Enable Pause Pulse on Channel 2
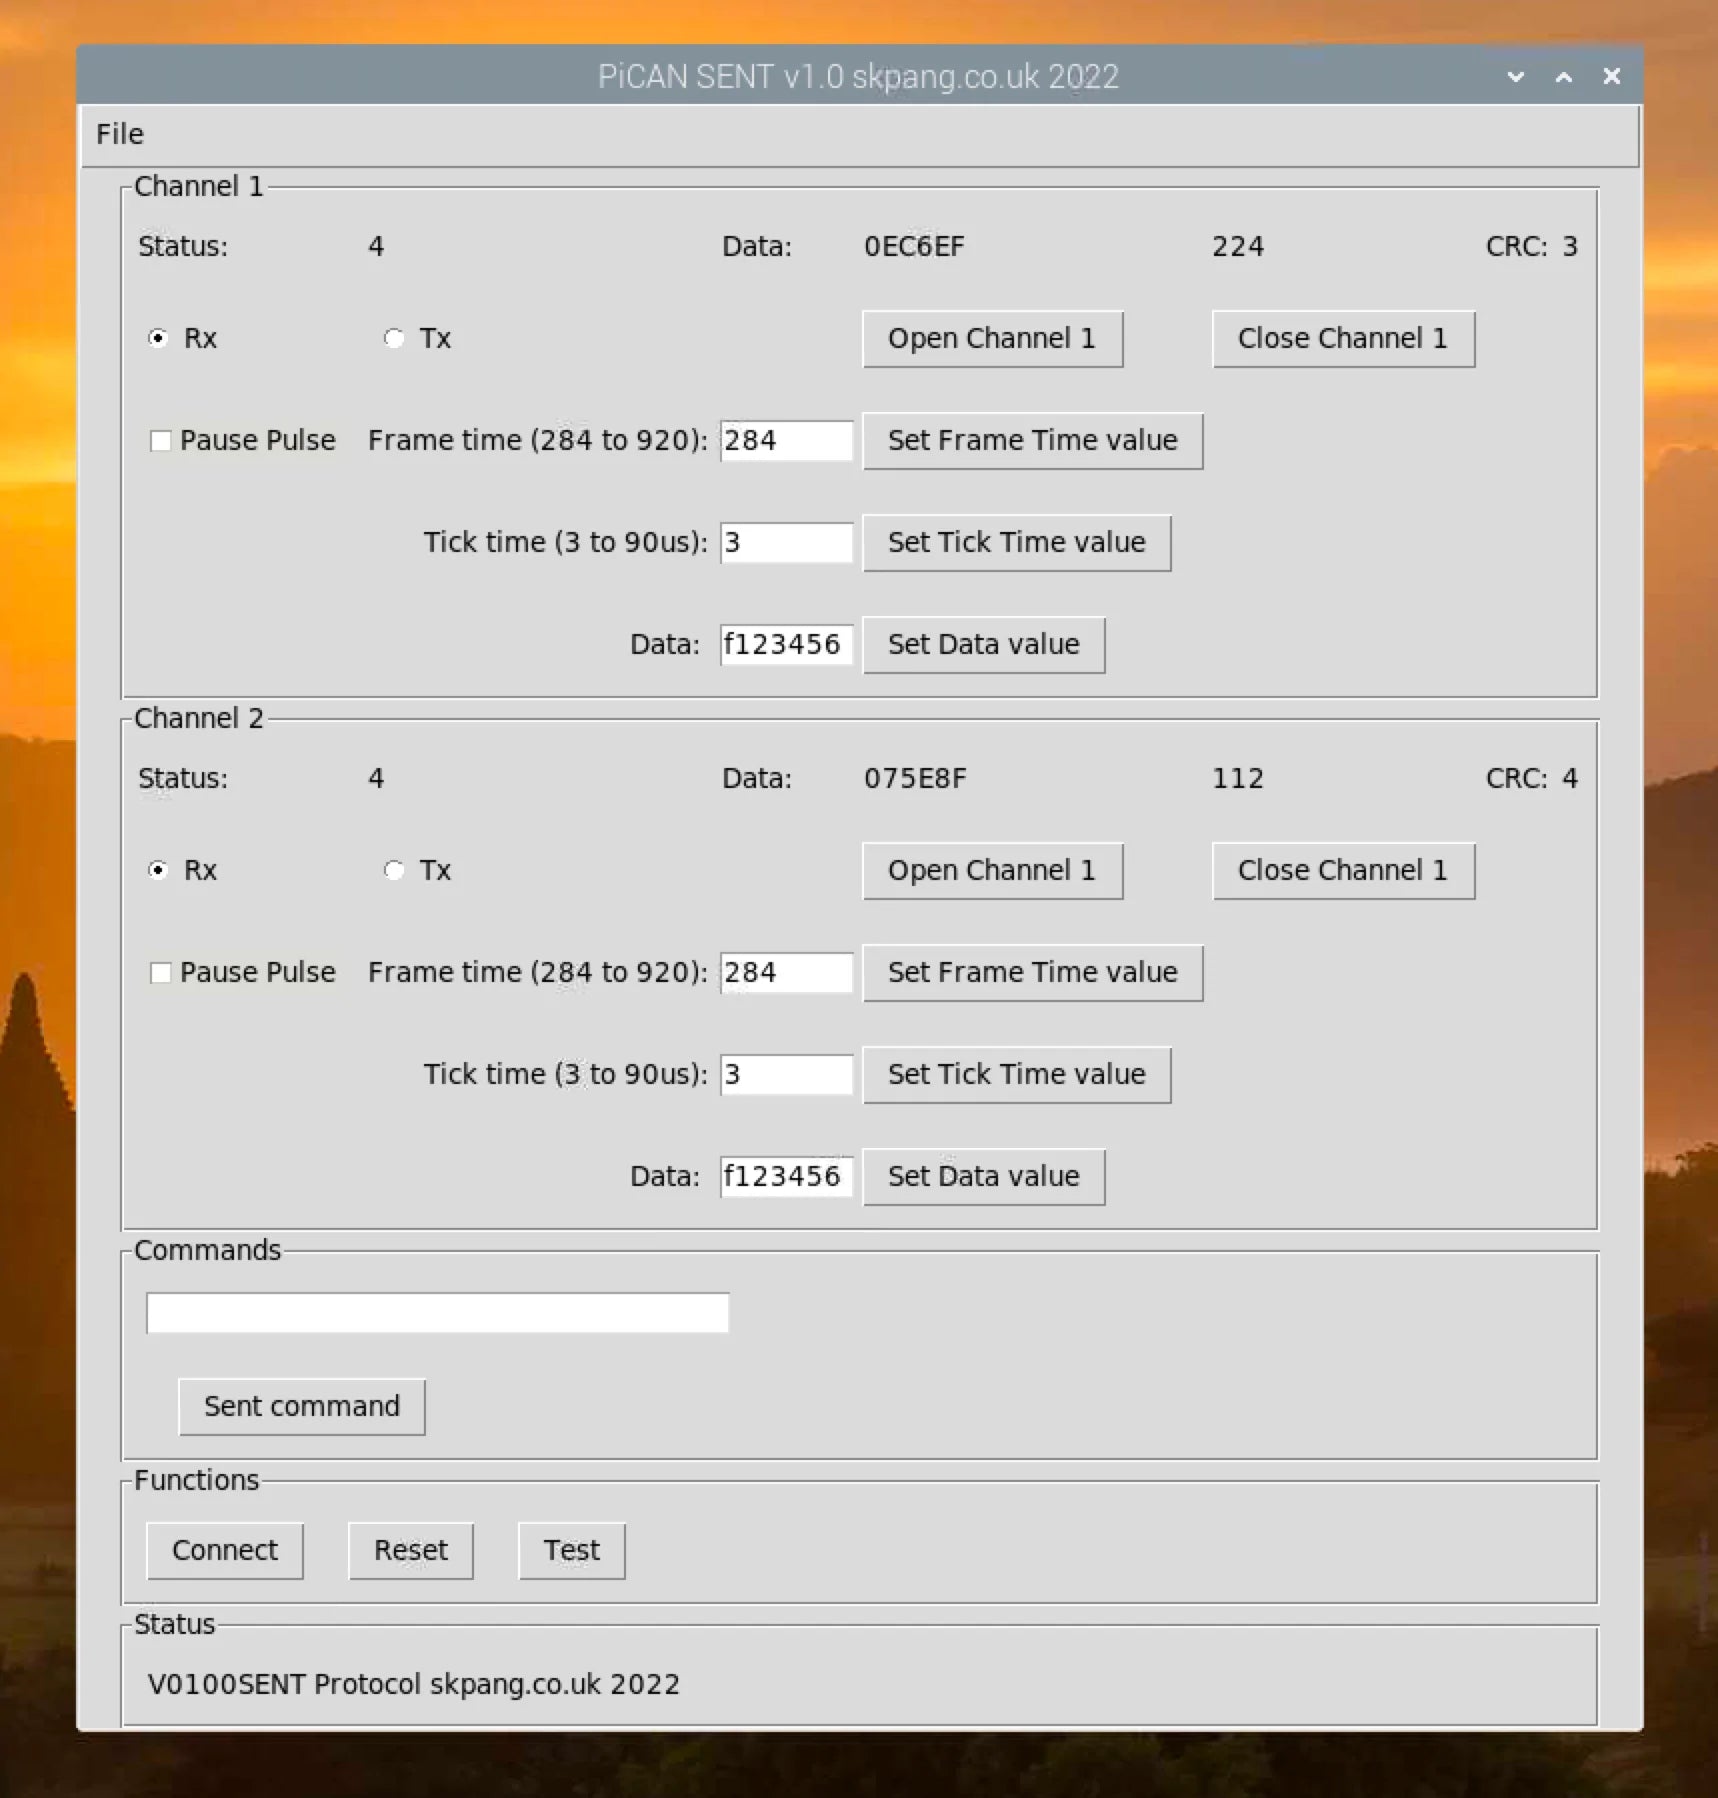Viewport: 1718px width, 1798px height. [x=161, y=971]
